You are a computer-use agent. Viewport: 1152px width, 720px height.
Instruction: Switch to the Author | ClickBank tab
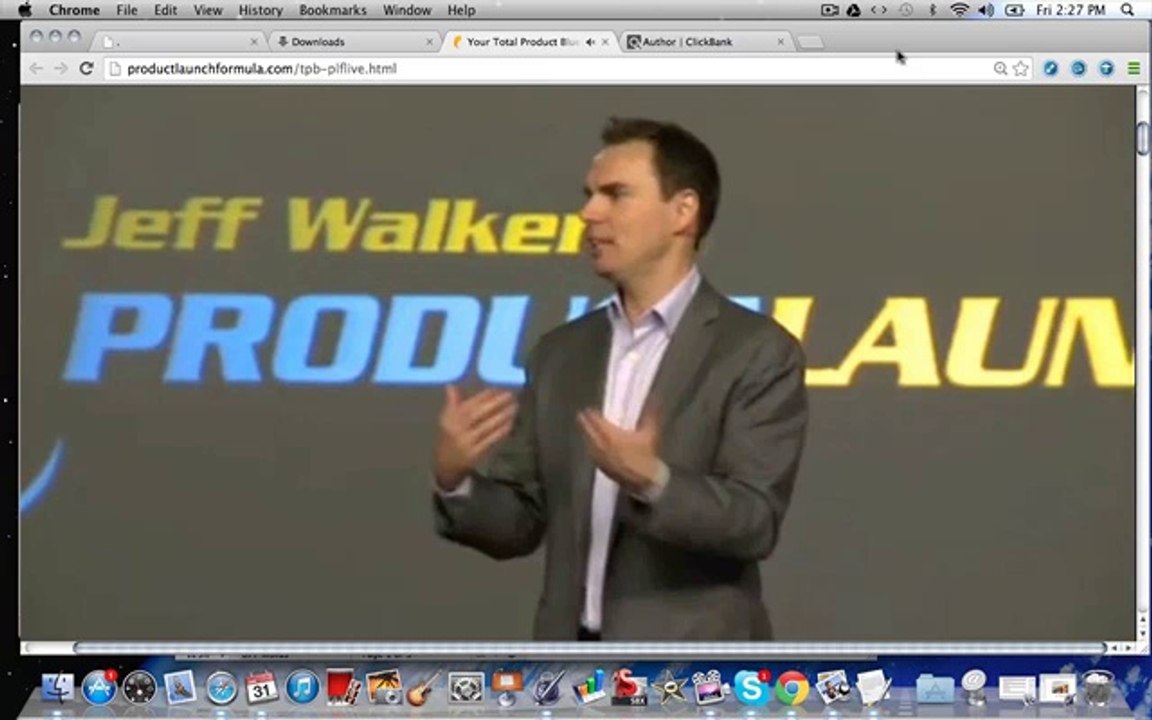[x=705, y=42]
